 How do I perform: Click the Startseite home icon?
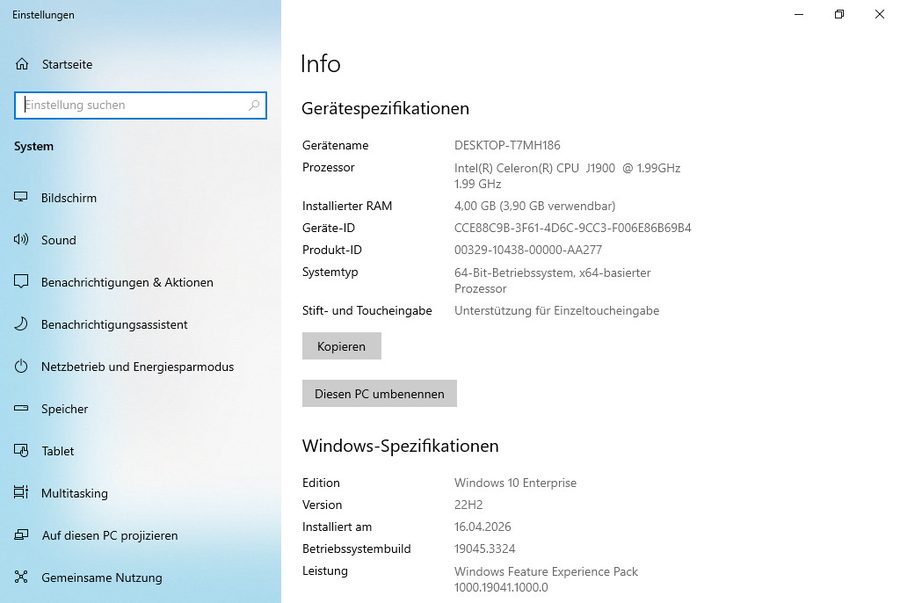[x=22, y=64]
